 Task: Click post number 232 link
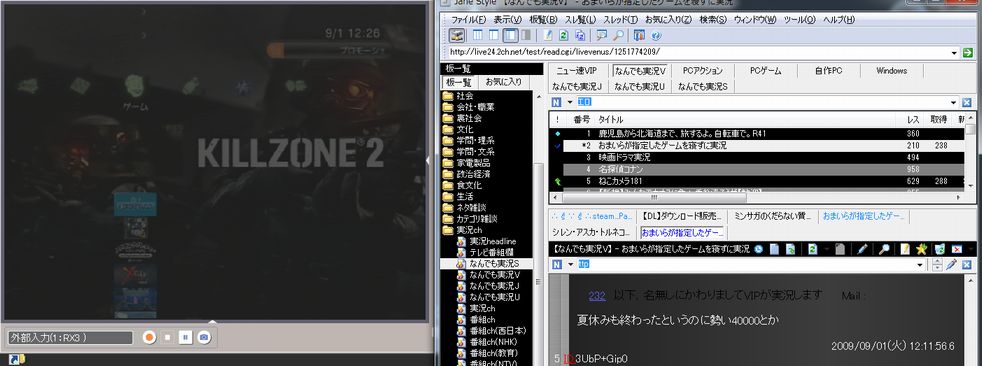coord(597,296)
